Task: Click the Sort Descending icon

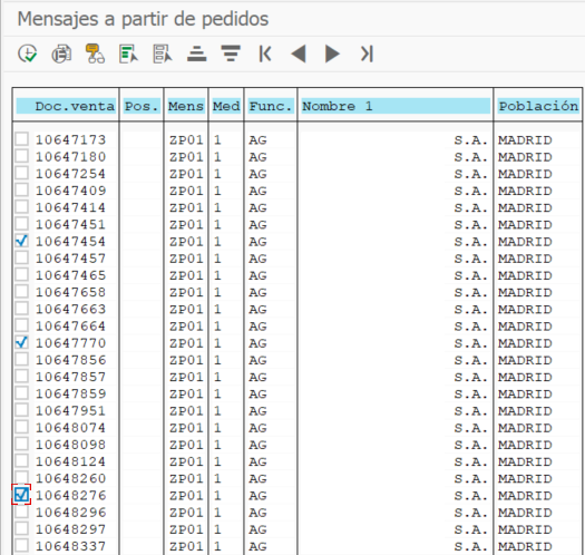Action: coord(231,54)
